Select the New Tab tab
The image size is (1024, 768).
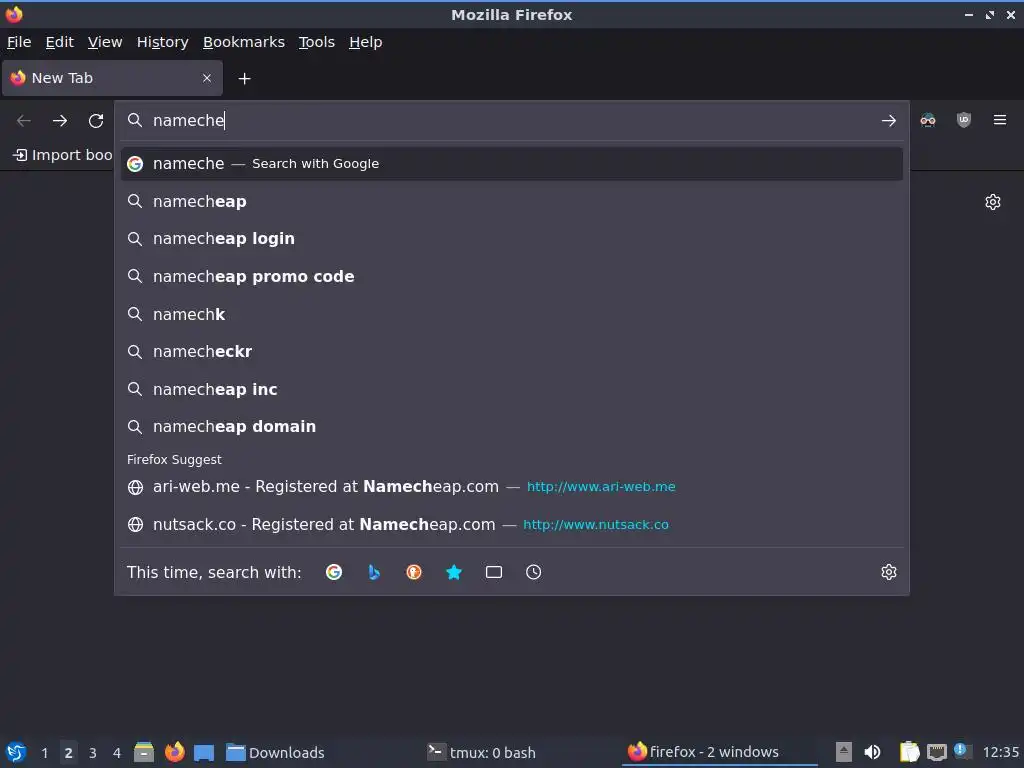[x=112, y=78]
